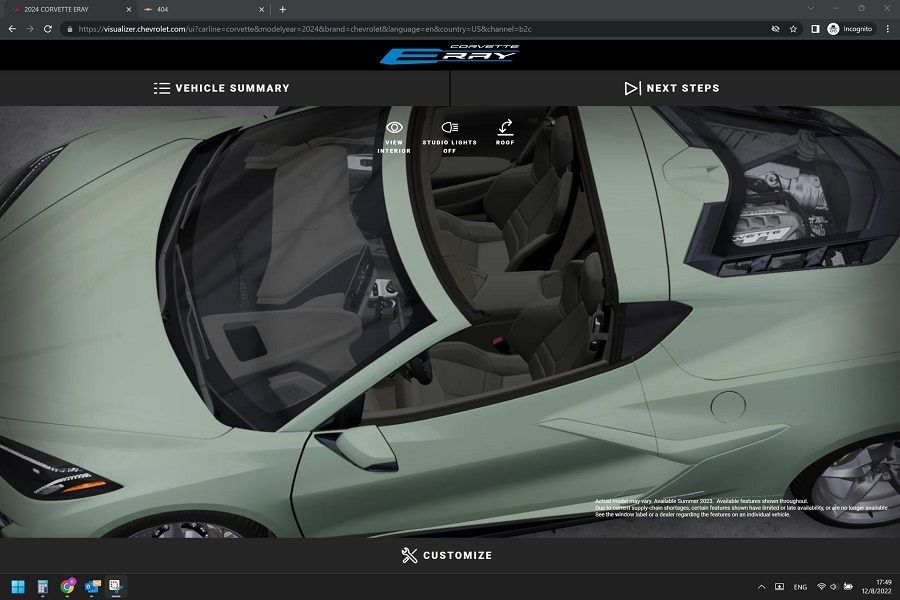
Task: Click the Next Steps play icon
Action: click(633, 88)
